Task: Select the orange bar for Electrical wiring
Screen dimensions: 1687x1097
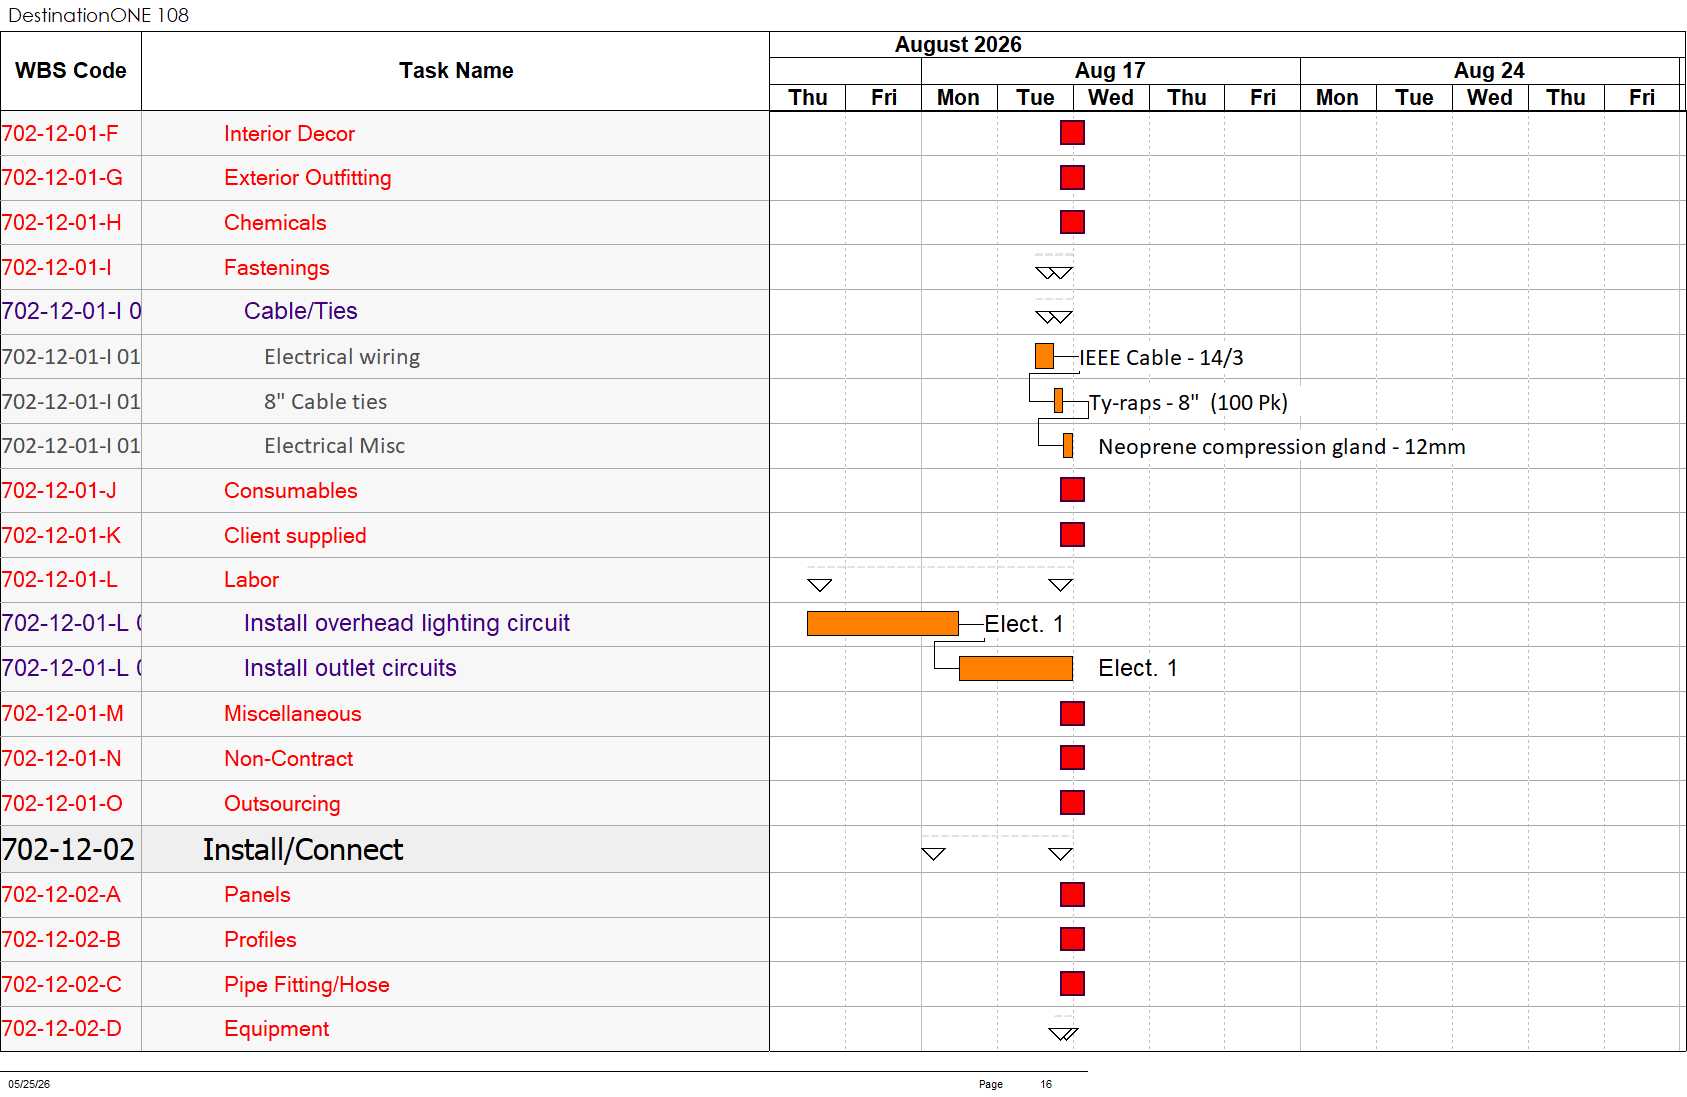Action: click(x=1044, y=356)
